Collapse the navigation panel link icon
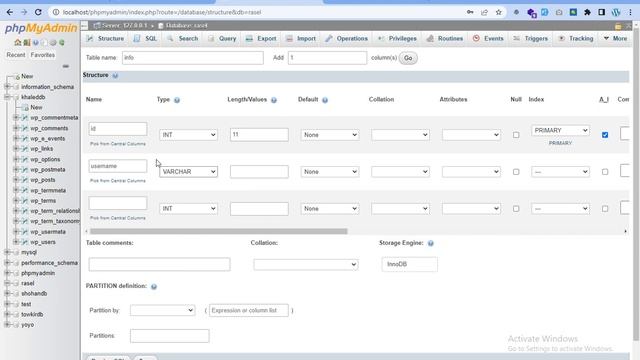The width and height of the screenshot is (640, 360). (65, 66)
